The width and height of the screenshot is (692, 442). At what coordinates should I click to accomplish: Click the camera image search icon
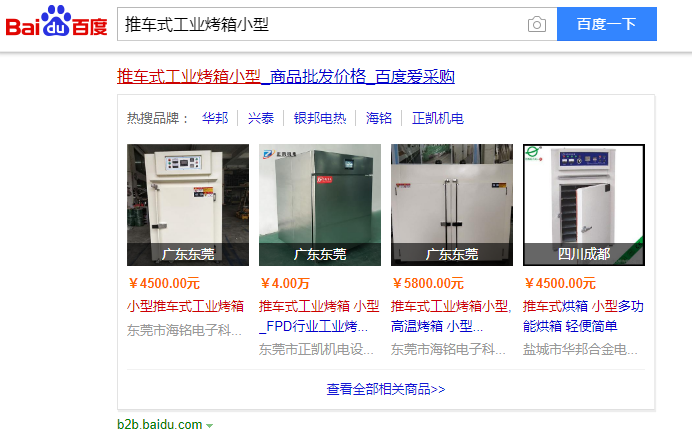pyautogui.click(x=537, y=24)
